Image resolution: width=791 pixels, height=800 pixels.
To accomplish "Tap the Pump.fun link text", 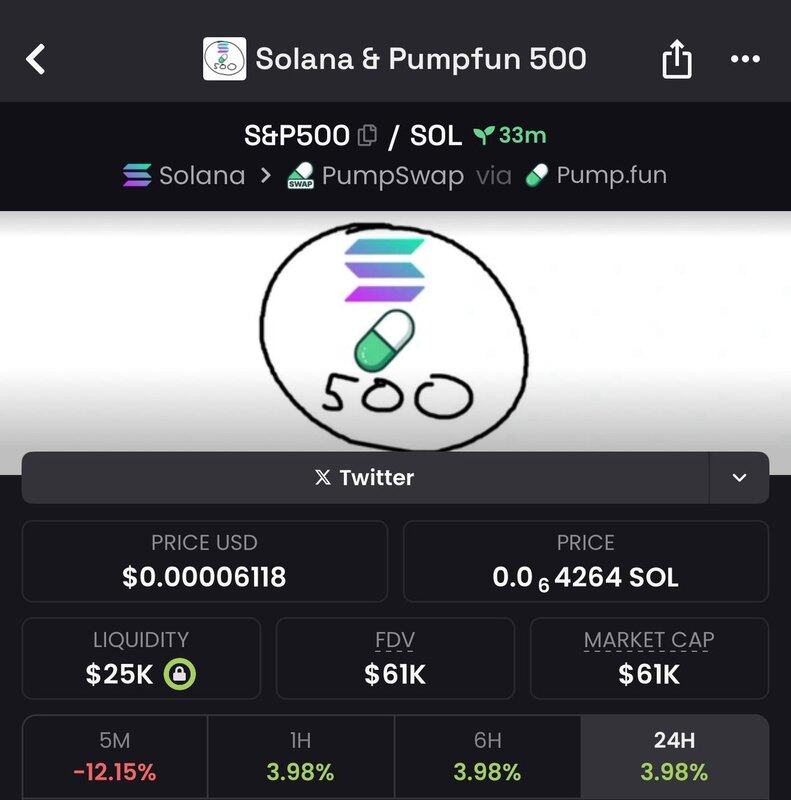I will coord(611,176).
